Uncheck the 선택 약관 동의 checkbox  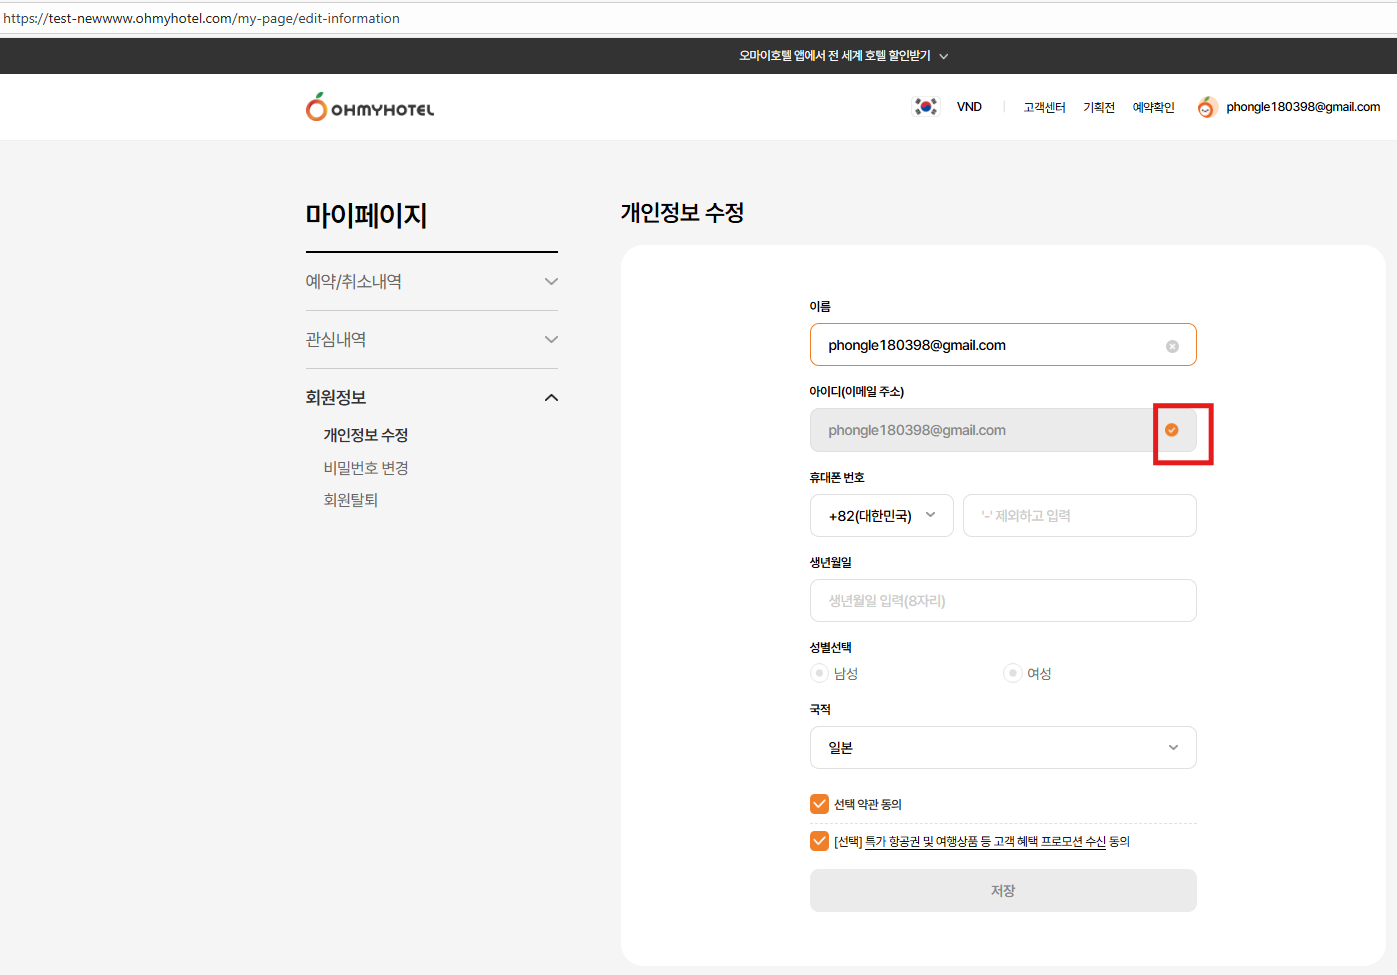(819, 804)
